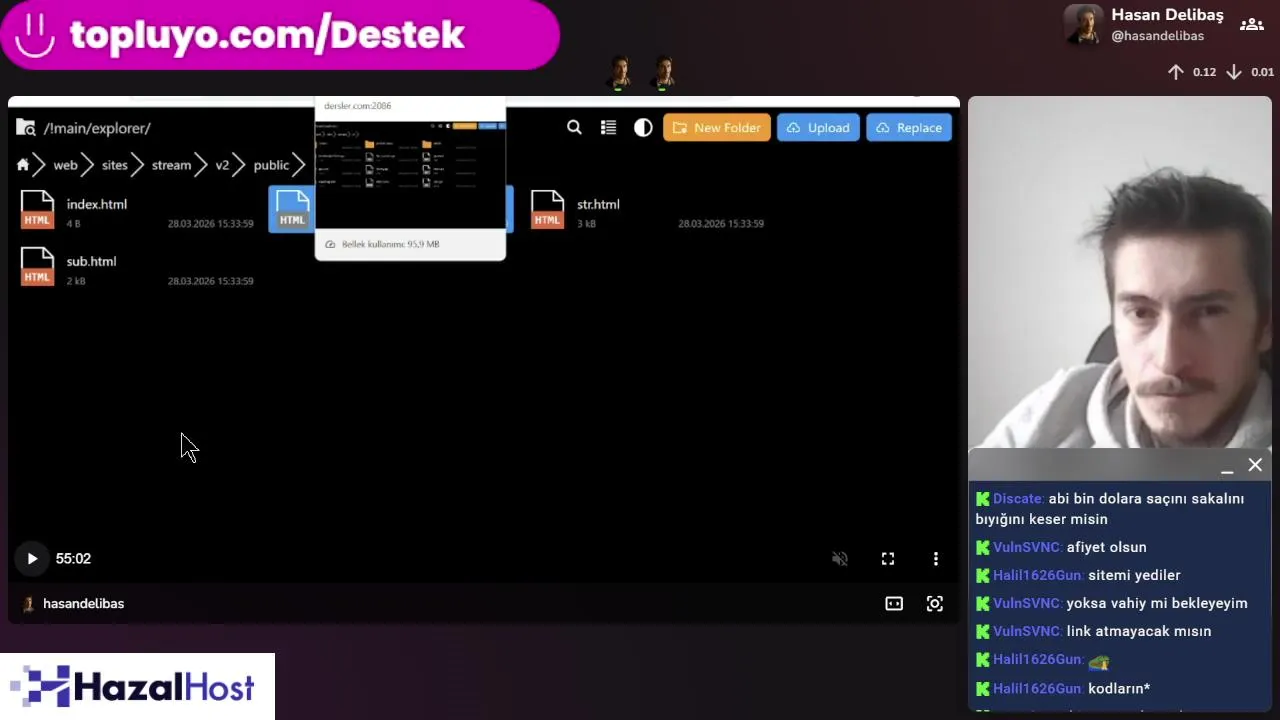Viewport: 1280px width, 720px height.
Task: Click the download speed arrow indicator
Action: click(1234, 72)
